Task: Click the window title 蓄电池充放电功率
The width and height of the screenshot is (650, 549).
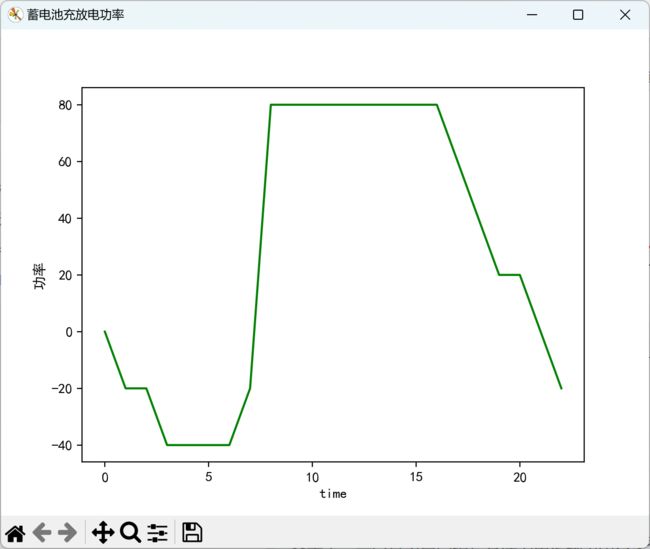Action: [75, 15]
